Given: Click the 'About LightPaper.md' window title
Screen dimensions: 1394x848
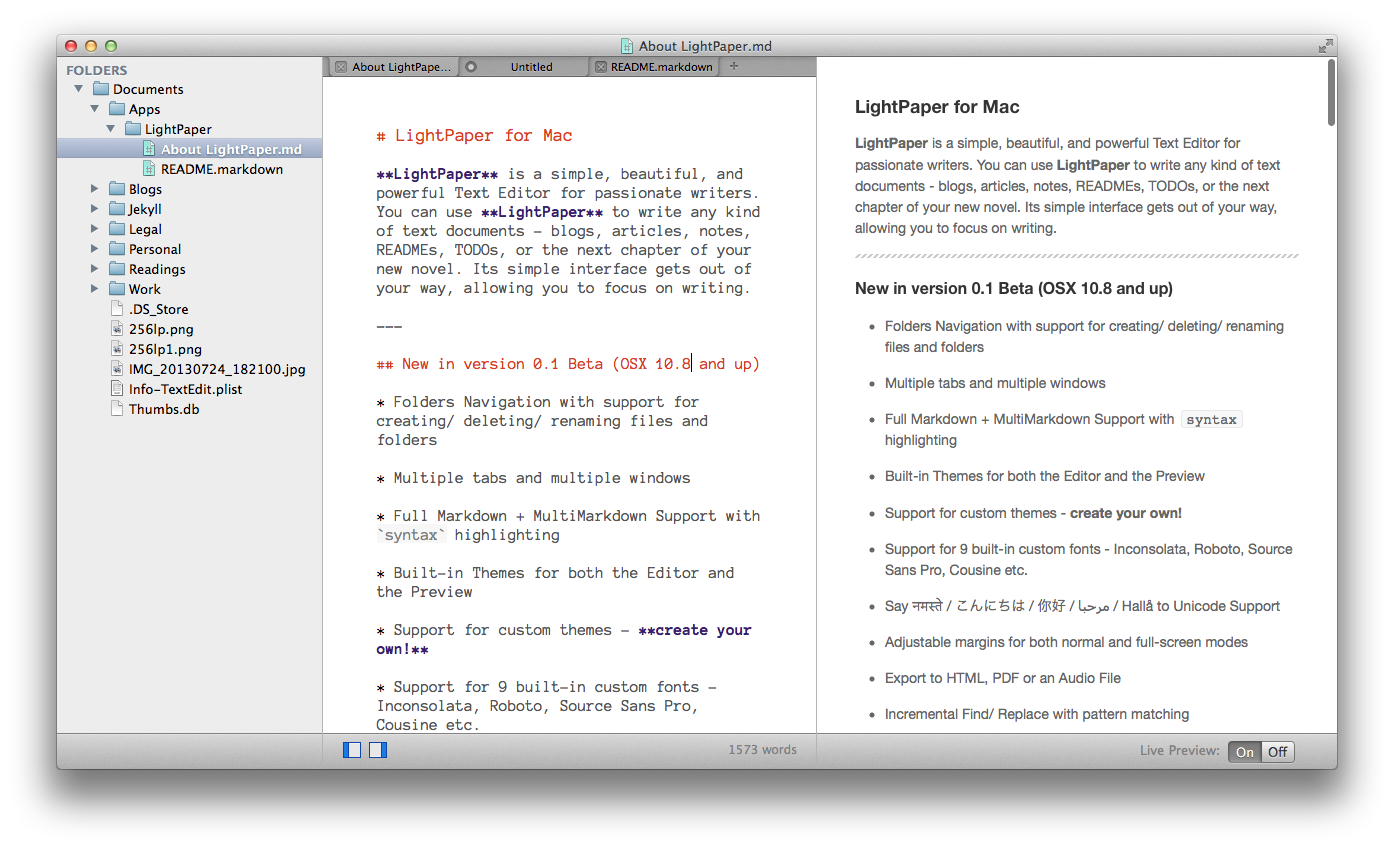Looking at the screenshot, I should click(705, 46).
